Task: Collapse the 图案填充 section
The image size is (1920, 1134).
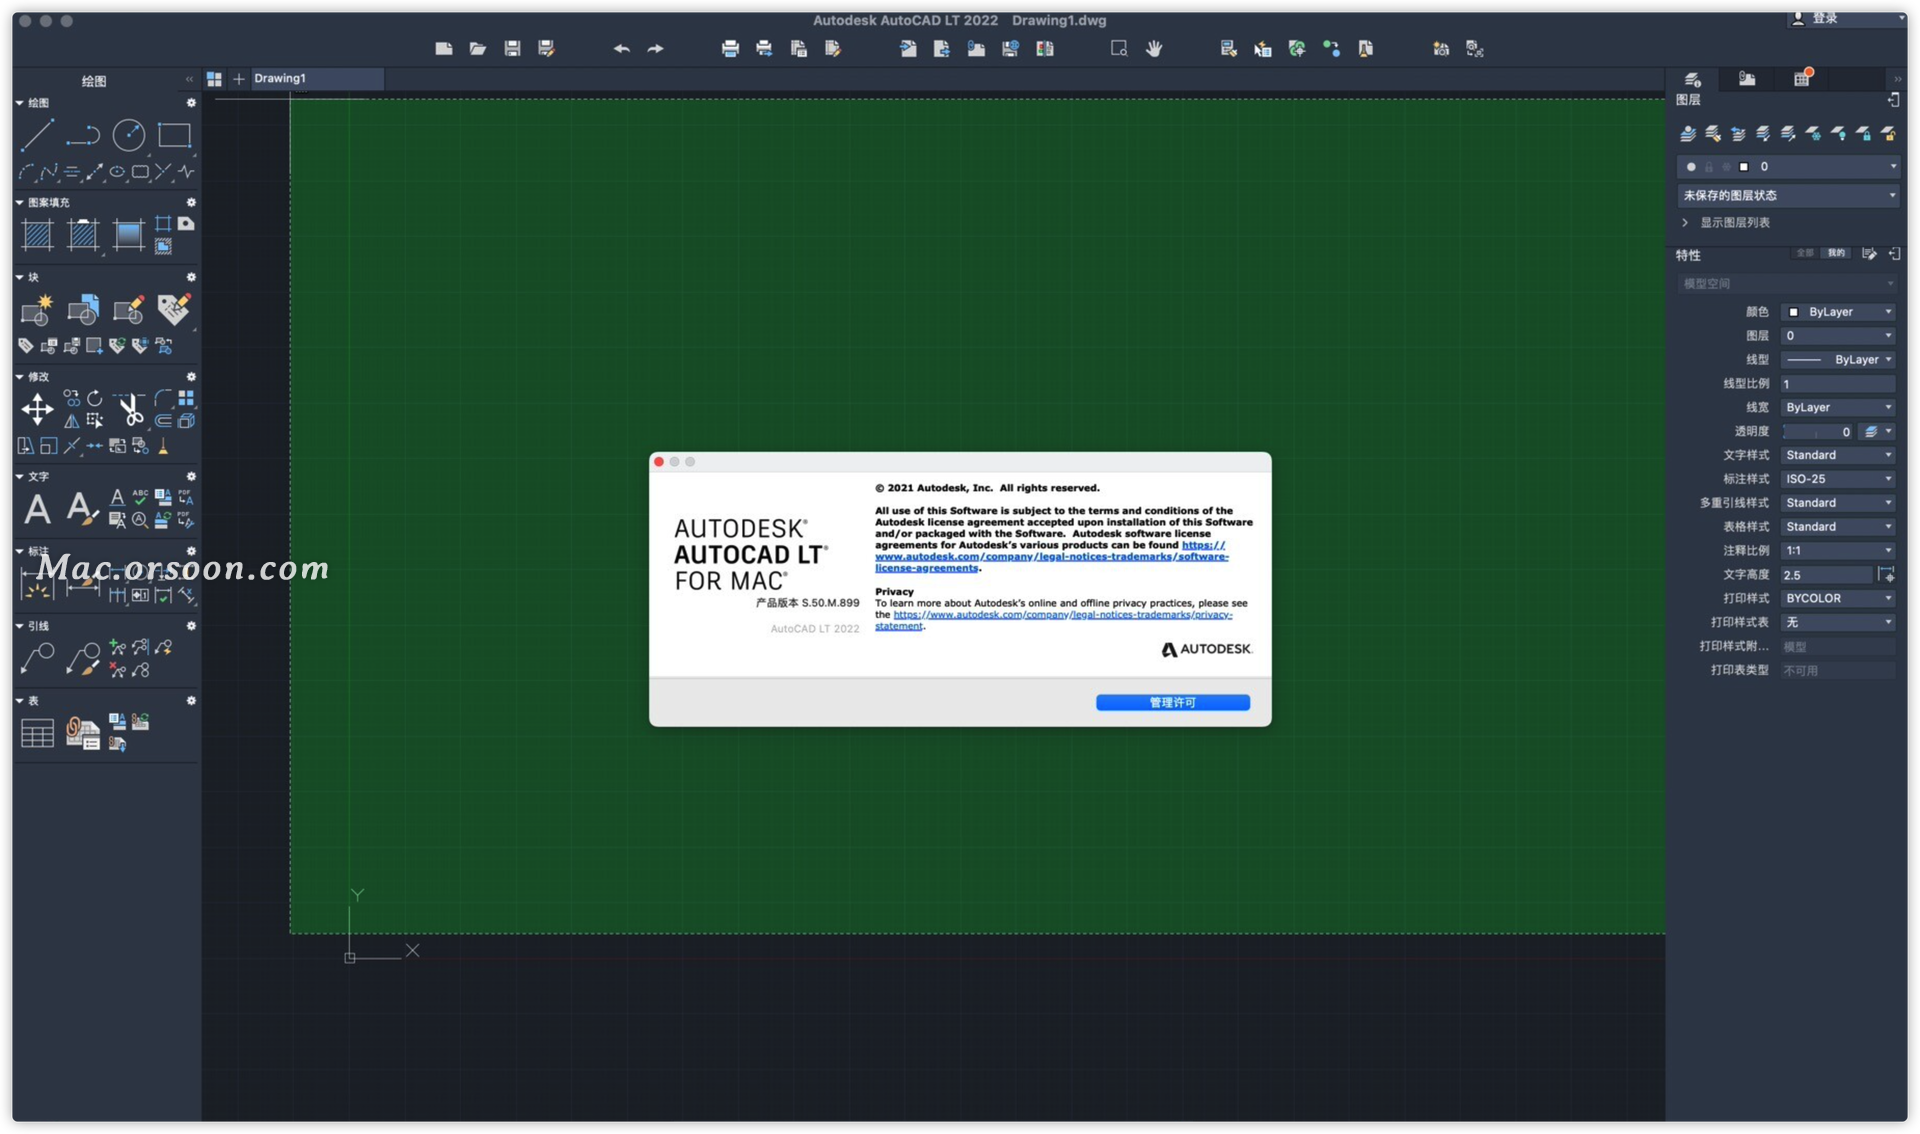Action: (x=20, y=202)
